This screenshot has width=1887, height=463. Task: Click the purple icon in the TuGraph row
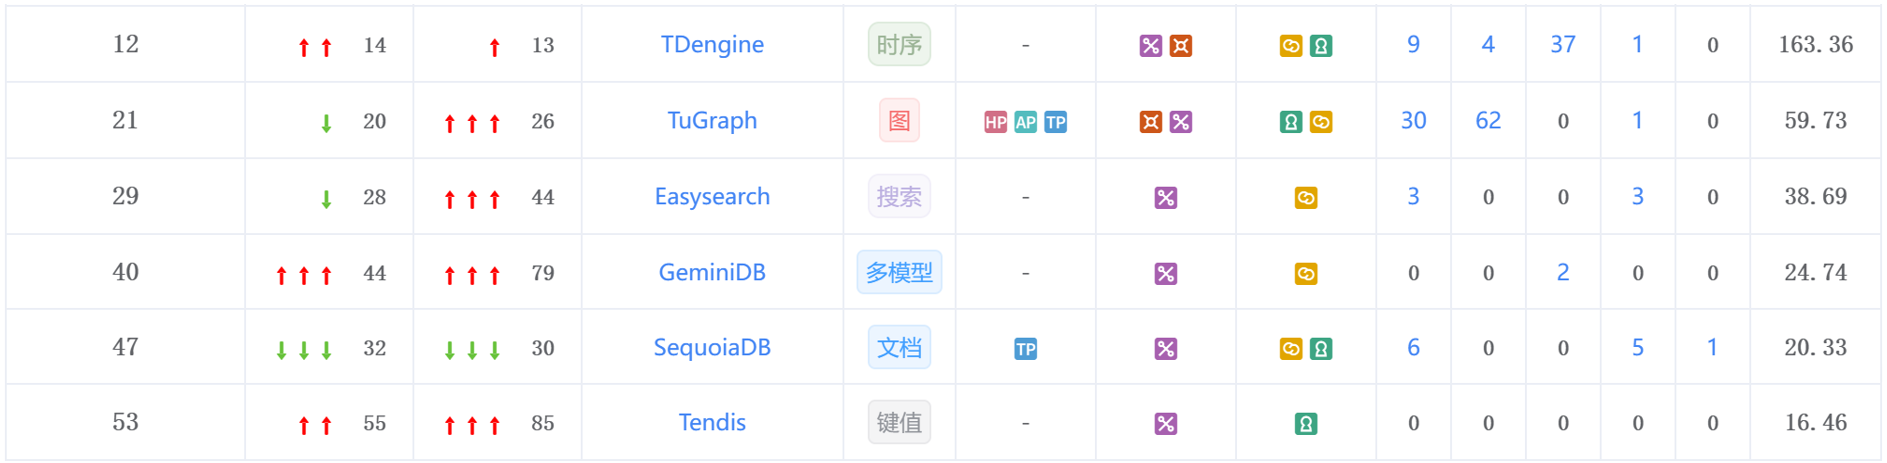pos(1181,122)
